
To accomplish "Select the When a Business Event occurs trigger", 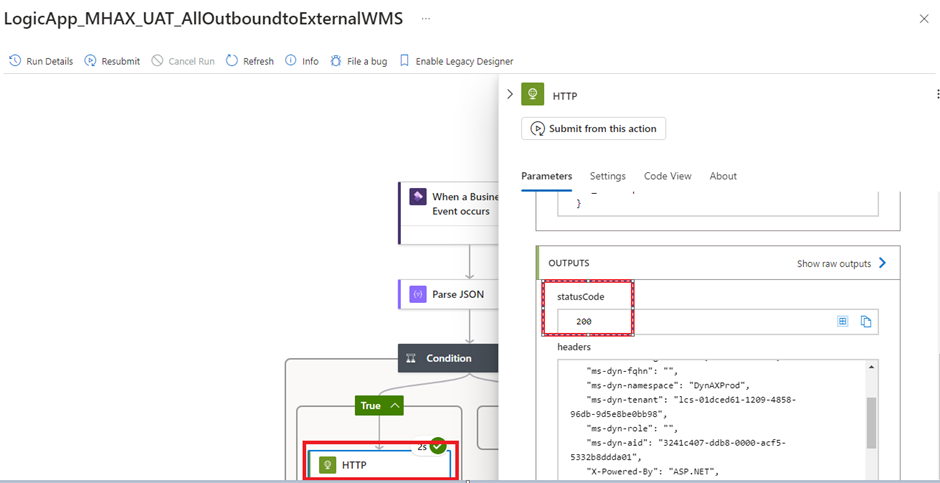I will (448, 213).
